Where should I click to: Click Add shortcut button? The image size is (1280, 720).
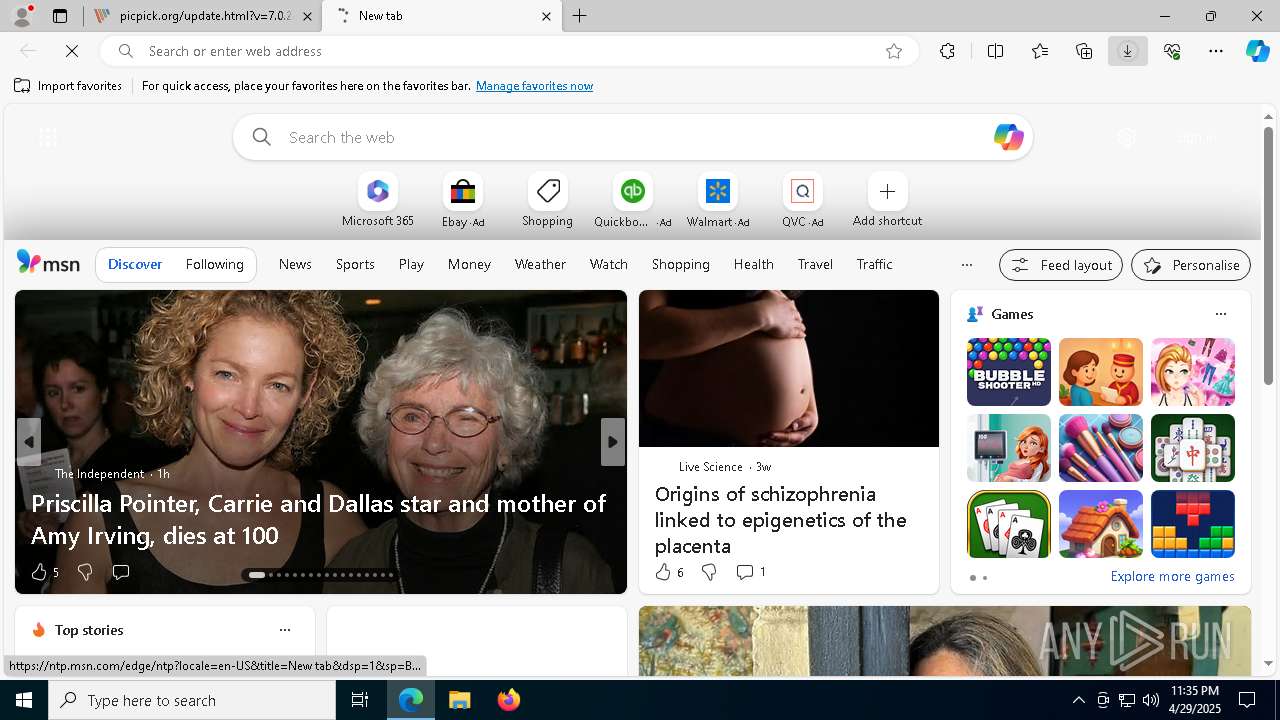pos(887,200)
